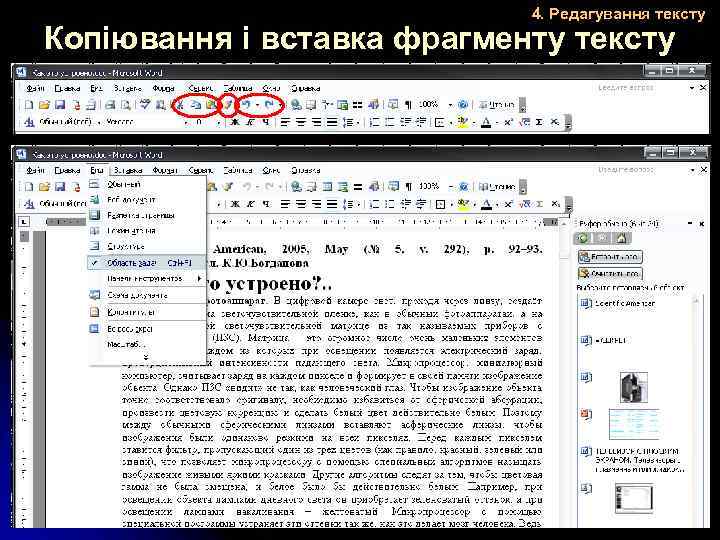720x540 pixels.
Task: Click Save icon in lower Word window
Action: (x=60, y=187)
